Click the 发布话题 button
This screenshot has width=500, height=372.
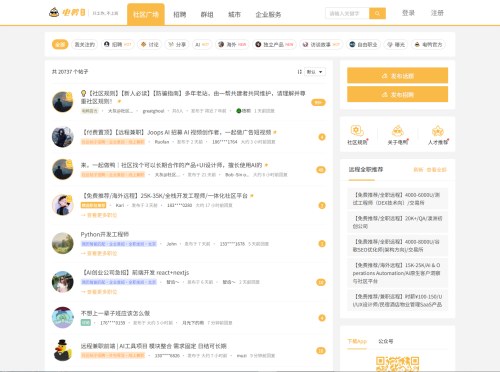pyautogui.click(x=397, y=76)
